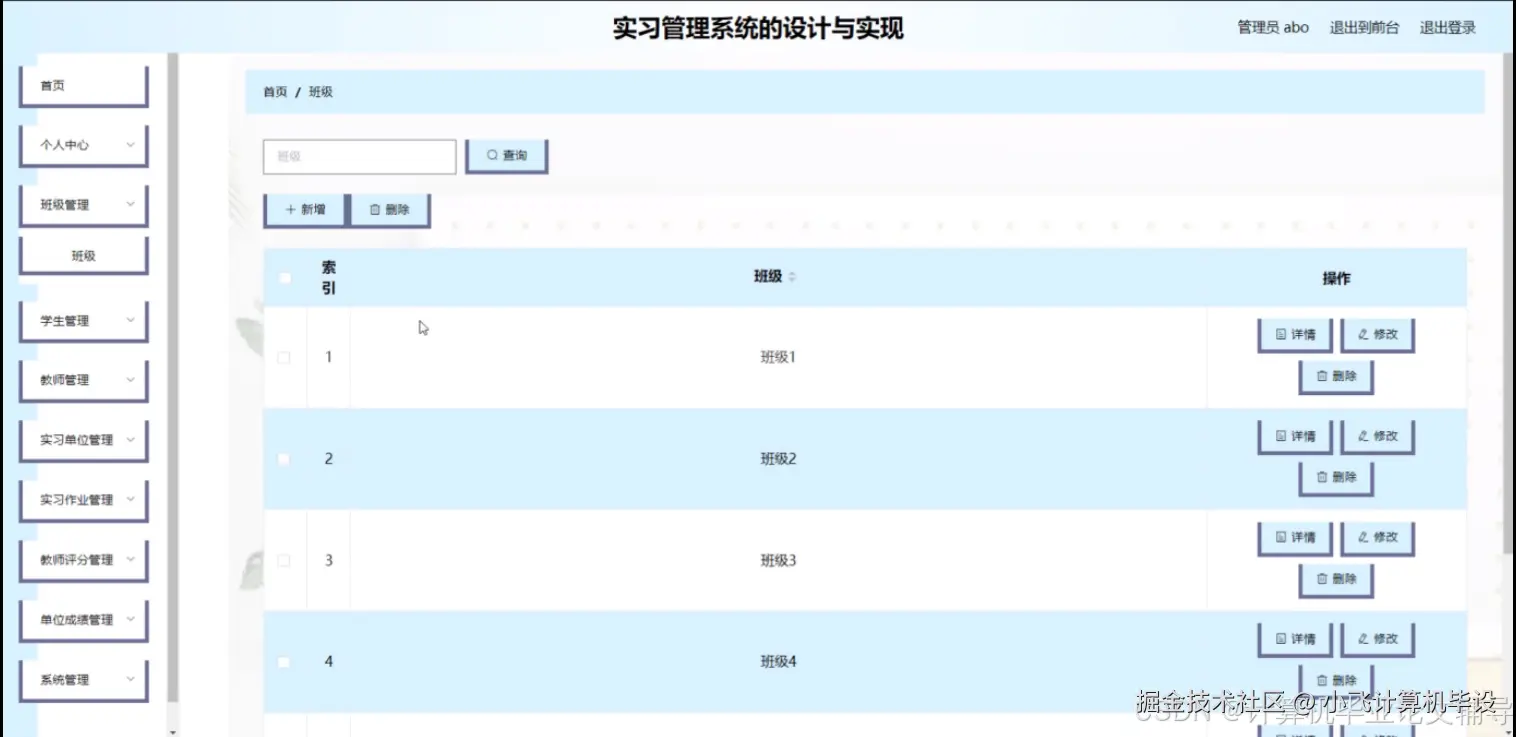Check the checkbox for row 班级2

[284, 459]
